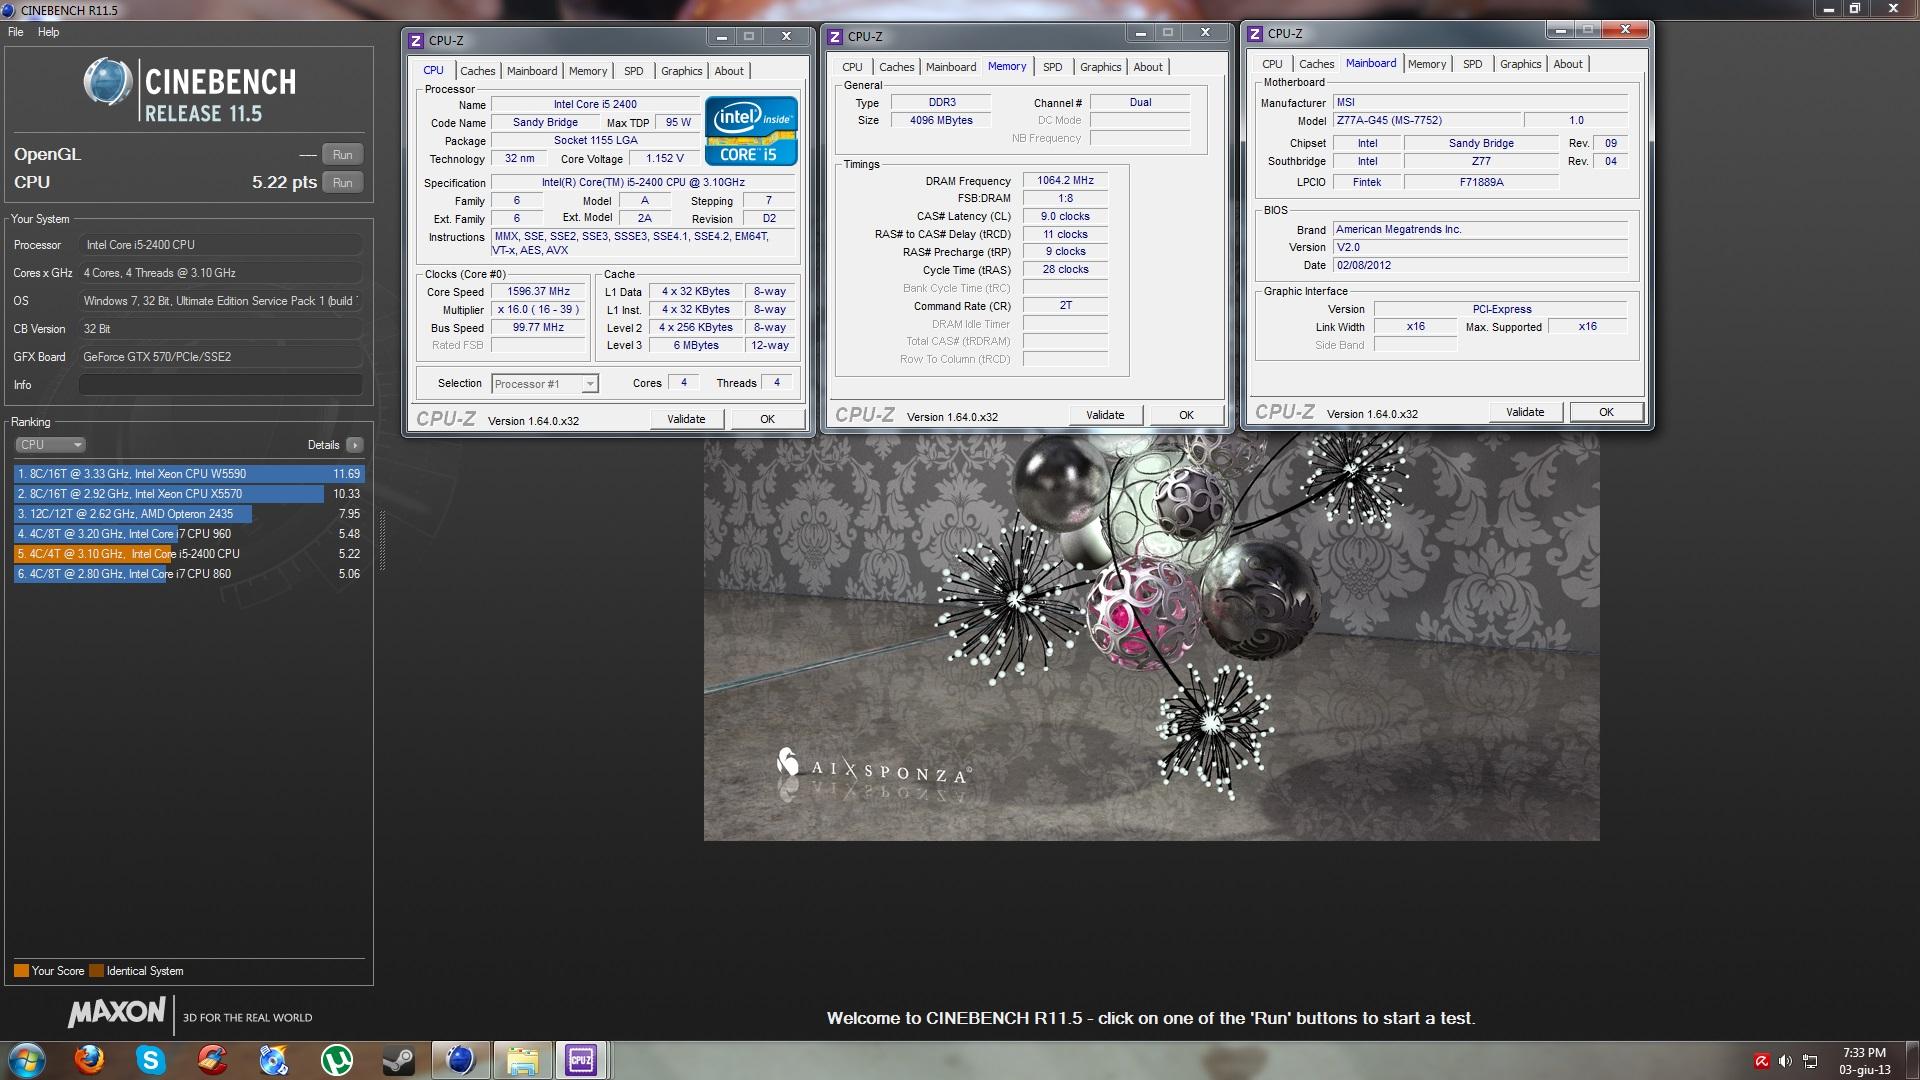Image resolution: width=1920 pixels, height=1080 pixels.
Task: Open the Windows Start menu orb
Action: tap(26, 1060)
